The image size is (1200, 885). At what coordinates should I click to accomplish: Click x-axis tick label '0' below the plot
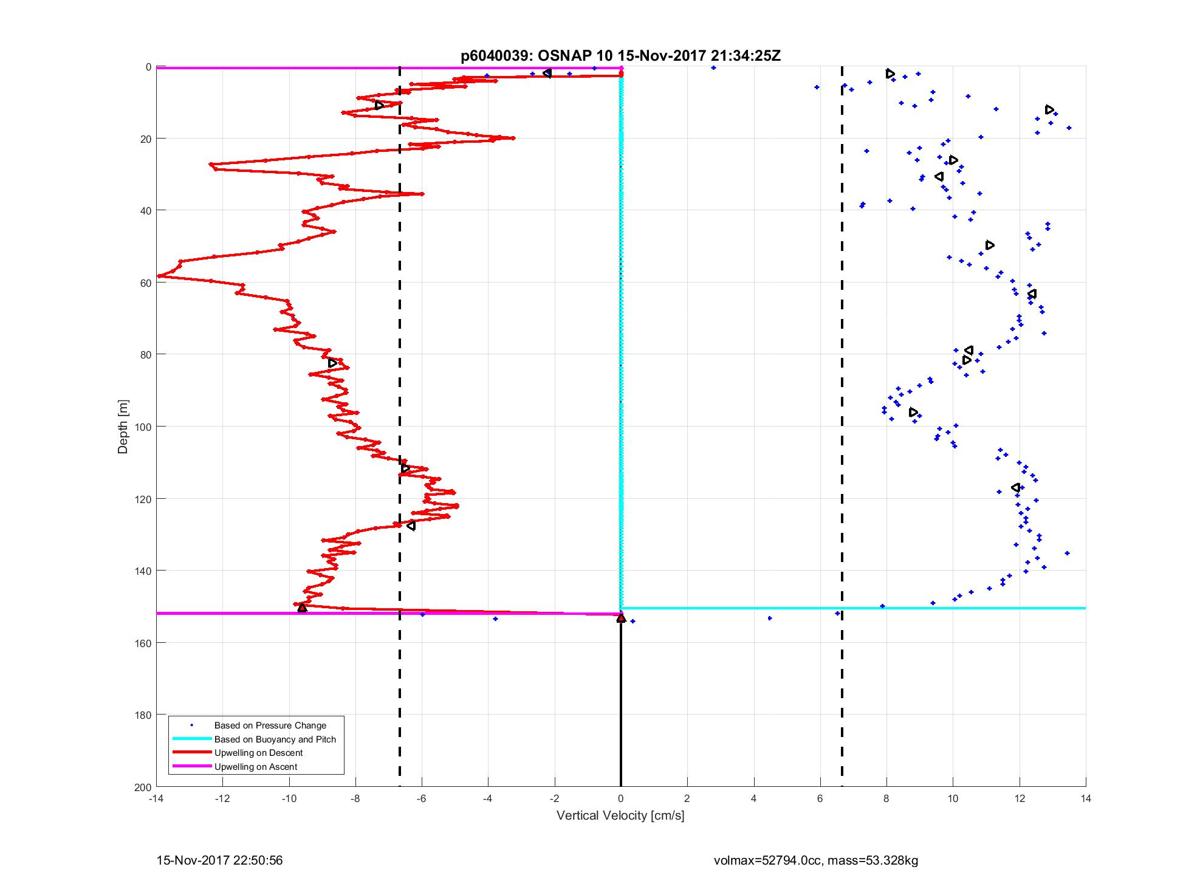pos(621,799)
